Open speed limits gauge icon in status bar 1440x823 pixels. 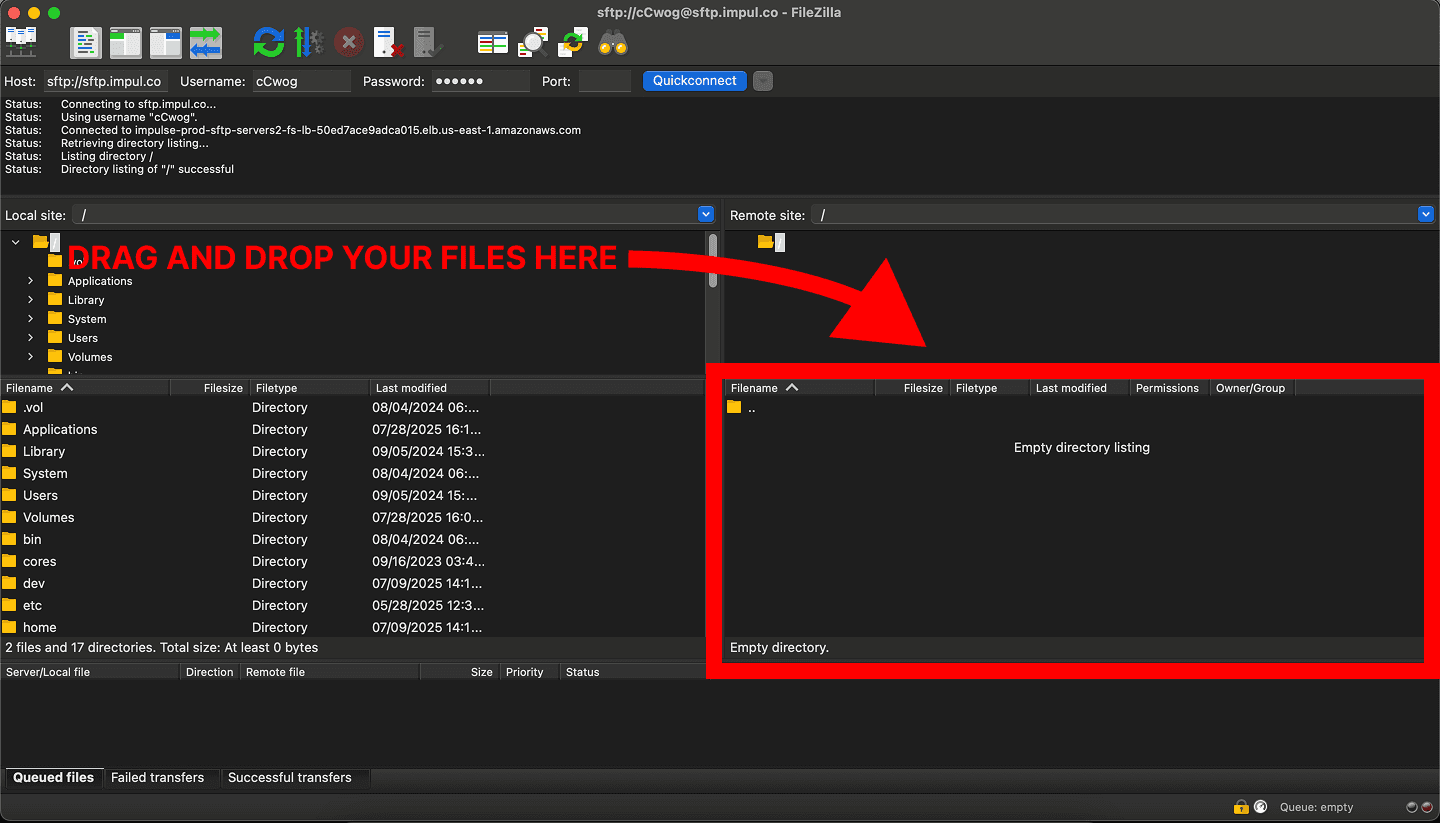point(1261,807)
